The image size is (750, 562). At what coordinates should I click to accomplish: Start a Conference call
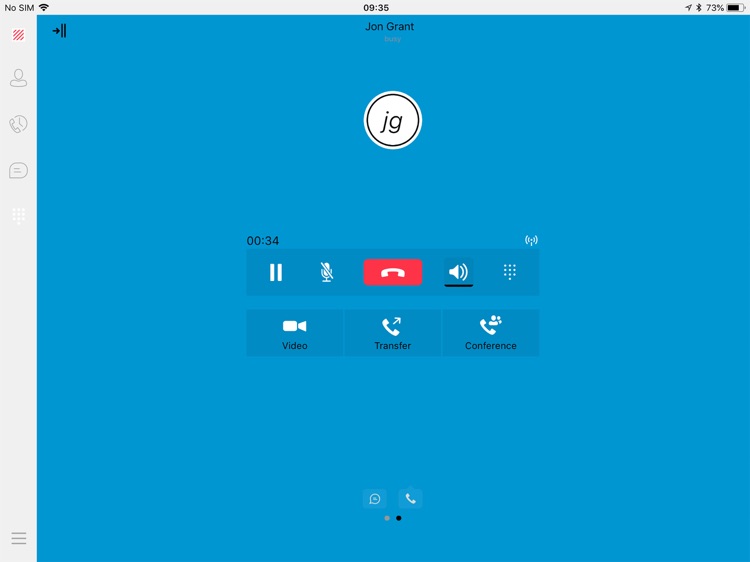[491, 333]
